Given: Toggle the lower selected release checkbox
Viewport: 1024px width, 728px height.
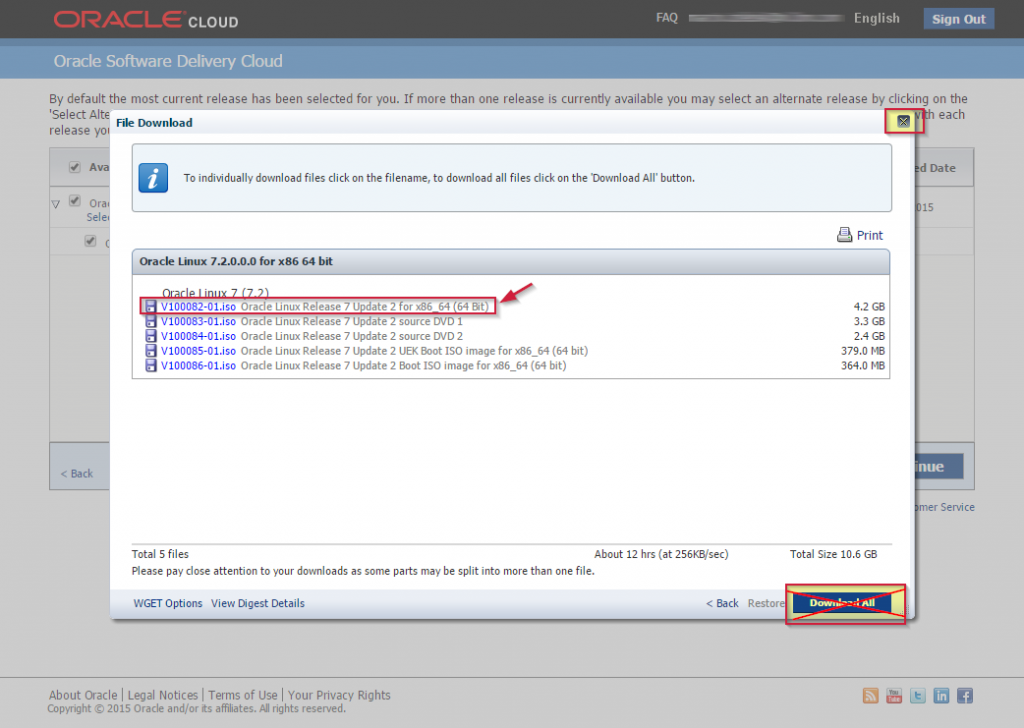Looking at the screenshot, I should coord(89,240).
